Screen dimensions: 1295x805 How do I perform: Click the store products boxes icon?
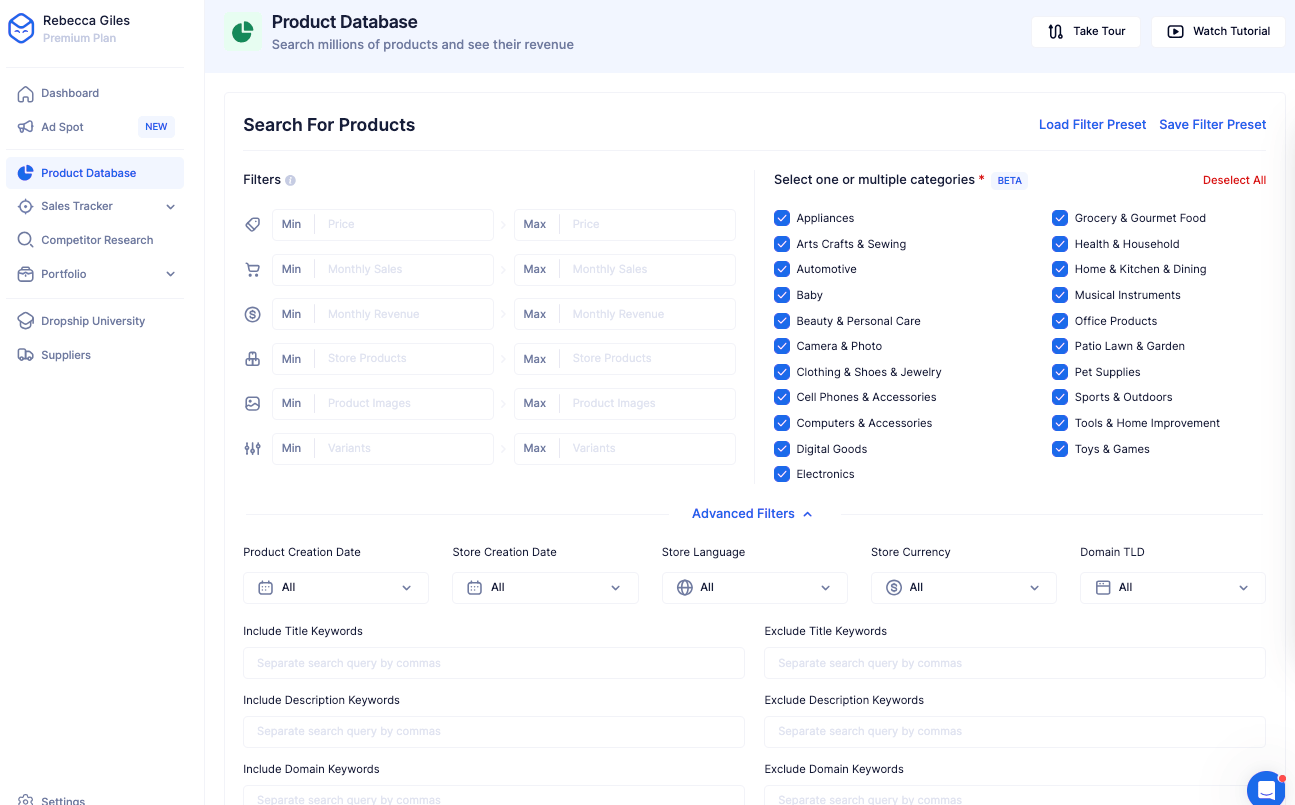tap(252, 359)
